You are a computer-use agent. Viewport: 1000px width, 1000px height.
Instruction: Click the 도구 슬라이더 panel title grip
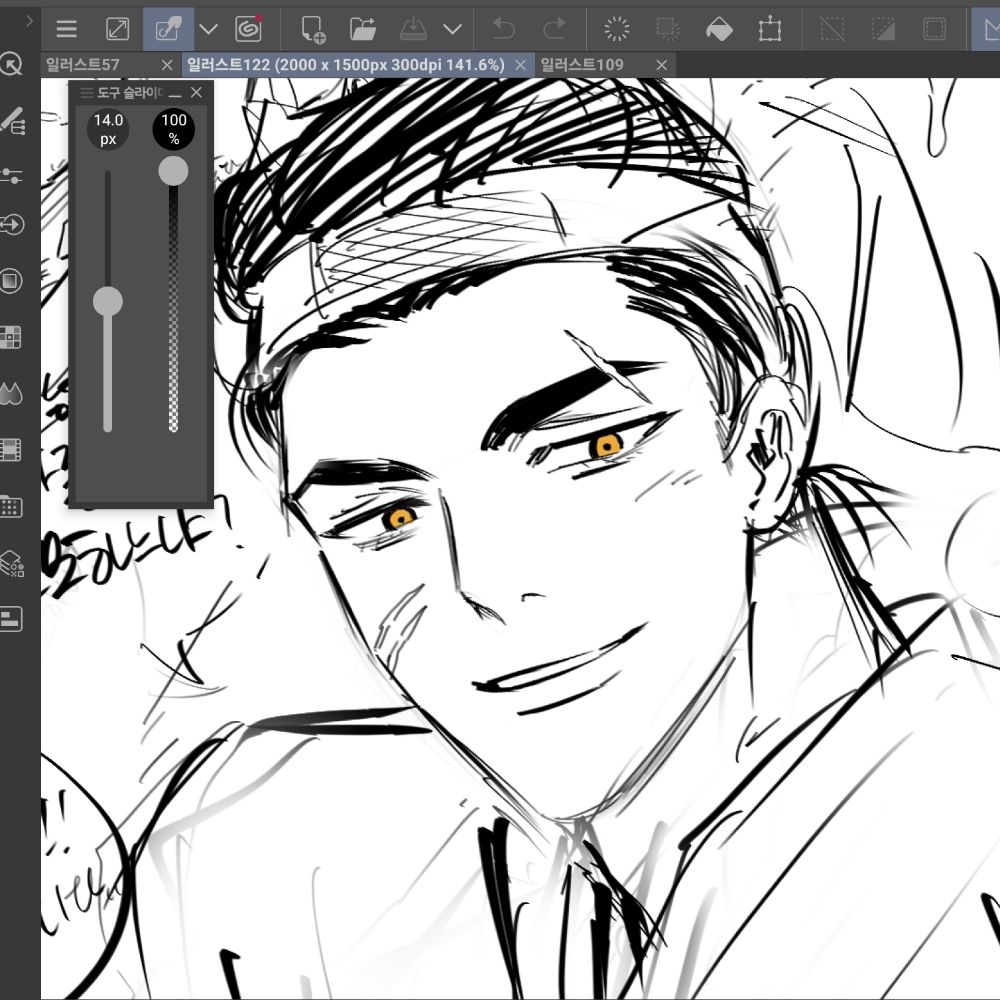(87, 93)
